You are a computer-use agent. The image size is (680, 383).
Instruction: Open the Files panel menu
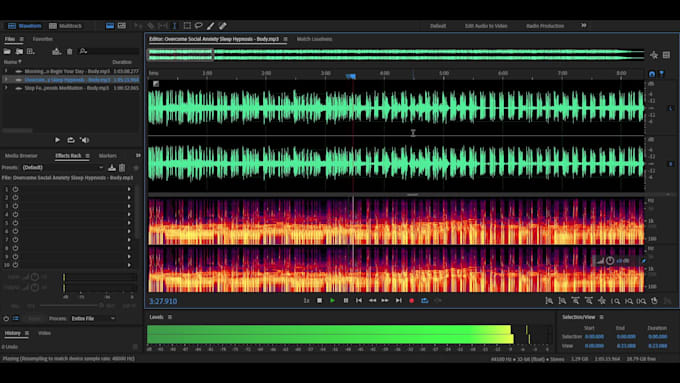[x=22, y=39]
